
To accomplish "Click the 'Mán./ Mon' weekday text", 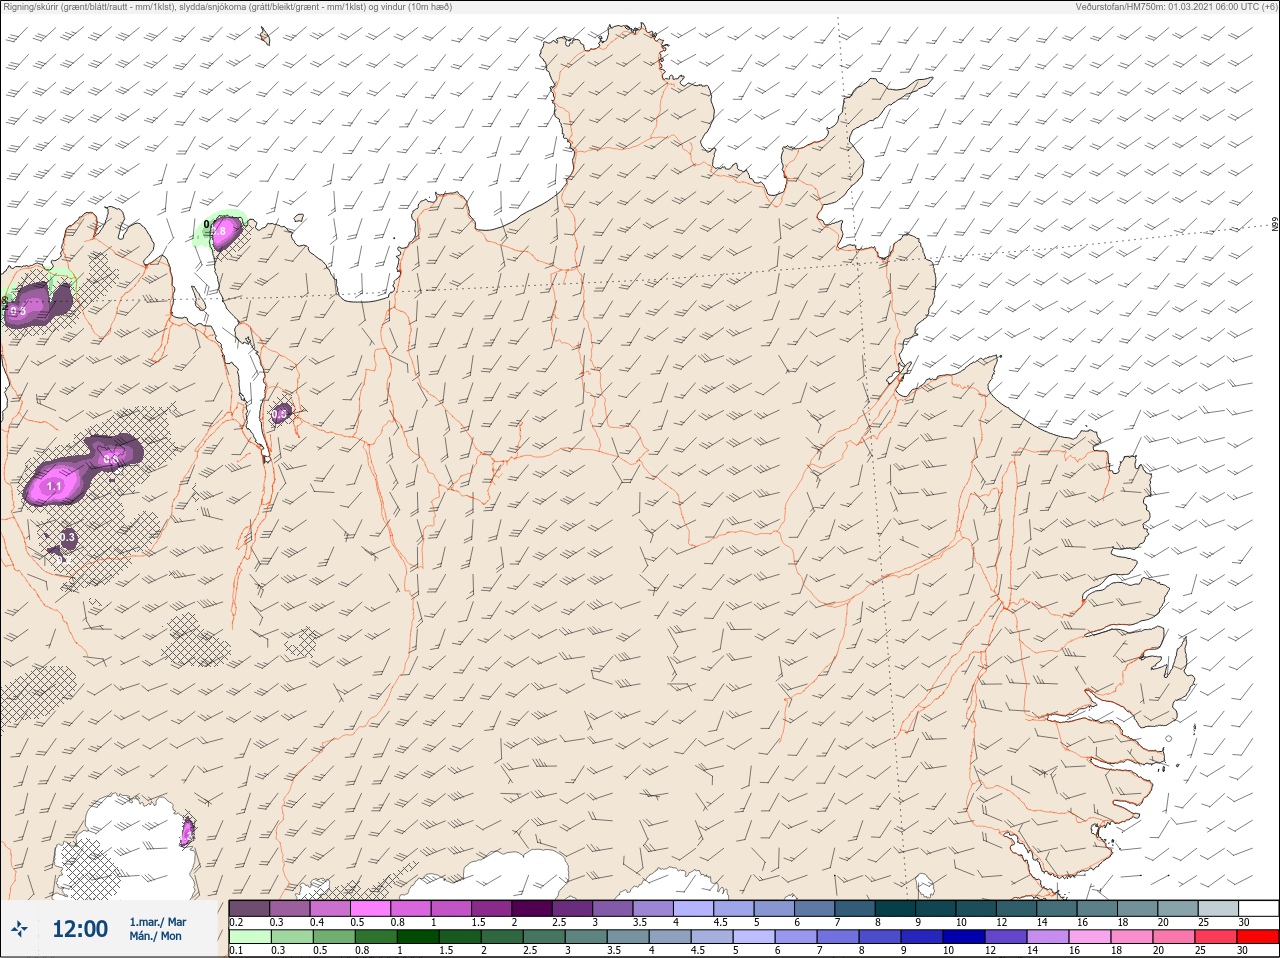I will [x=155, y=936].
